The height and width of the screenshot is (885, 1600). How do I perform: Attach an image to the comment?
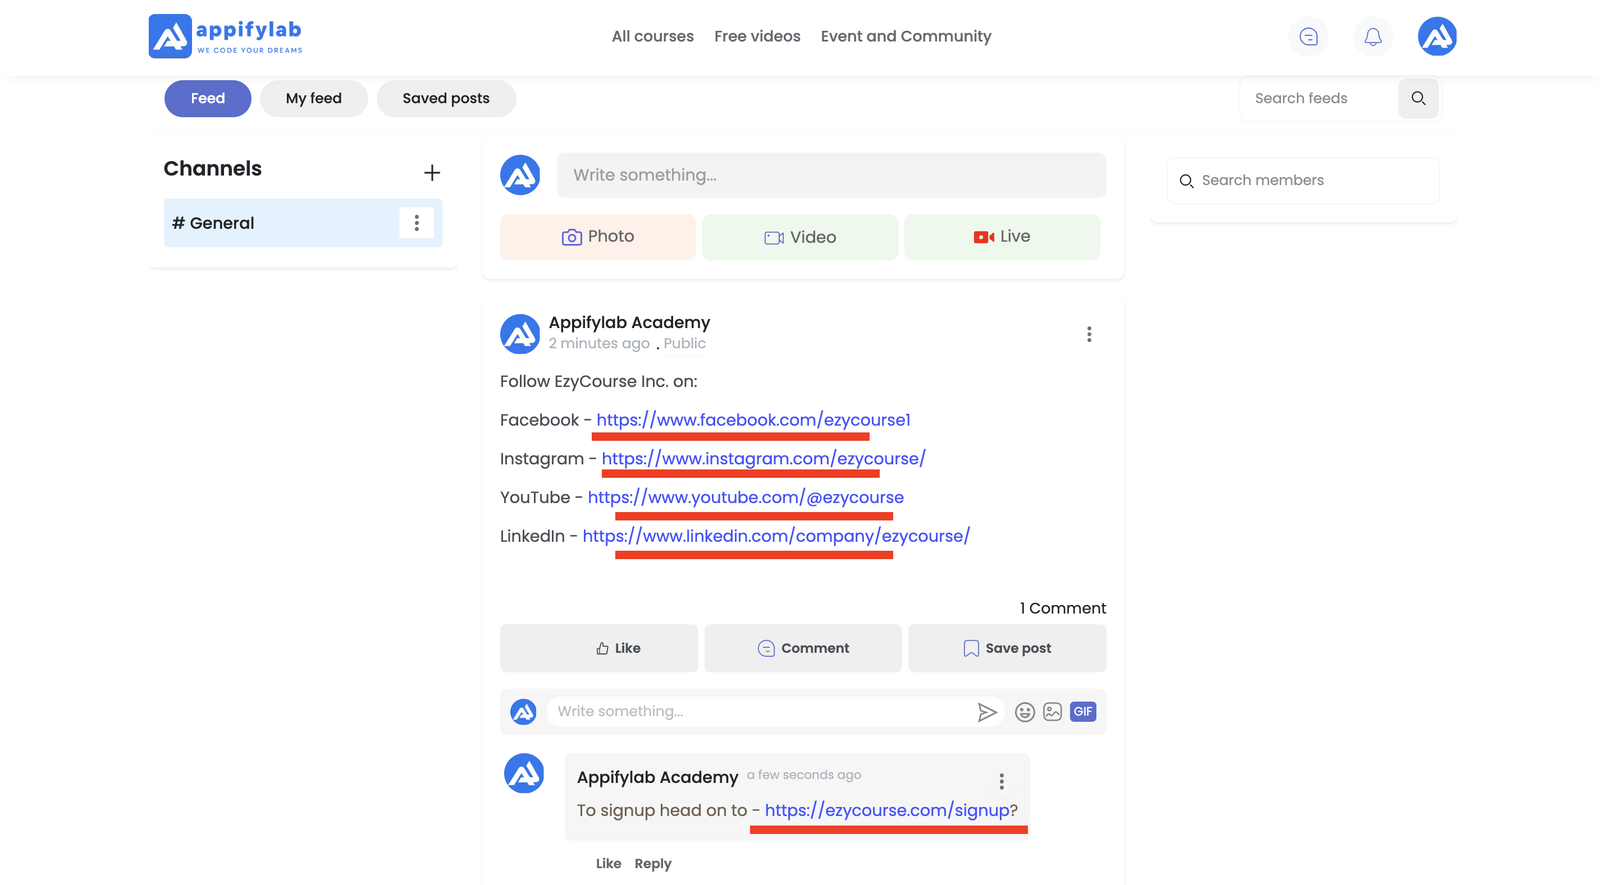[1052, 712]
